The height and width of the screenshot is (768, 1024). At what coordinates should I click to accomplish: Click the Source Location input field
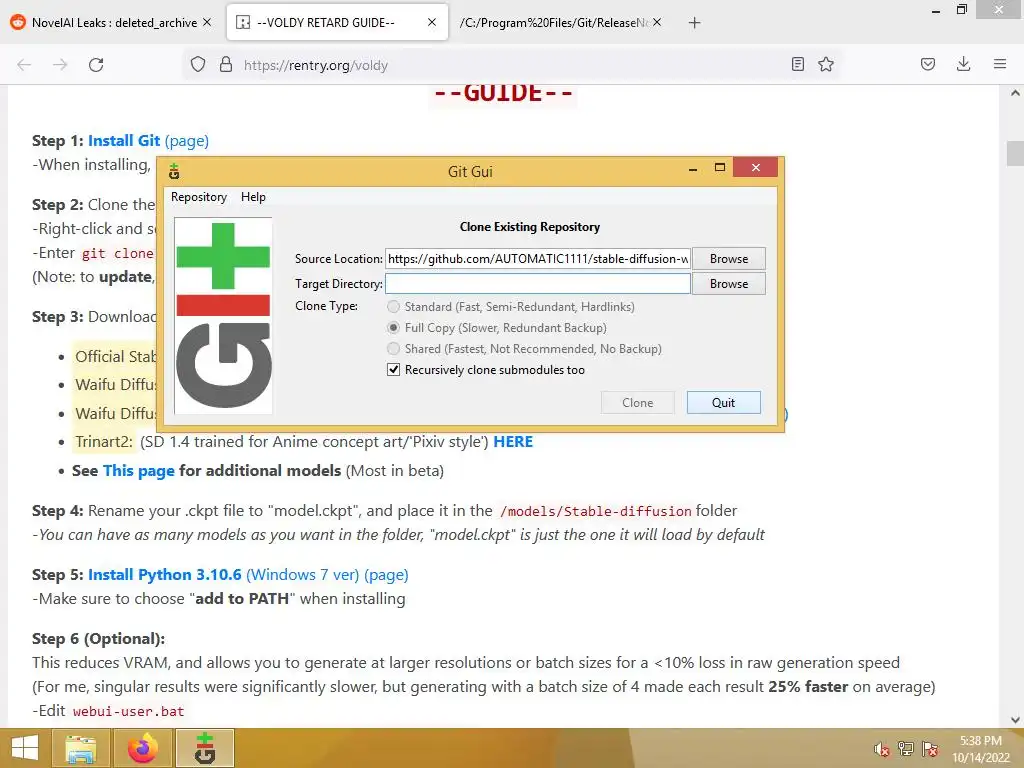click(537, 259)
